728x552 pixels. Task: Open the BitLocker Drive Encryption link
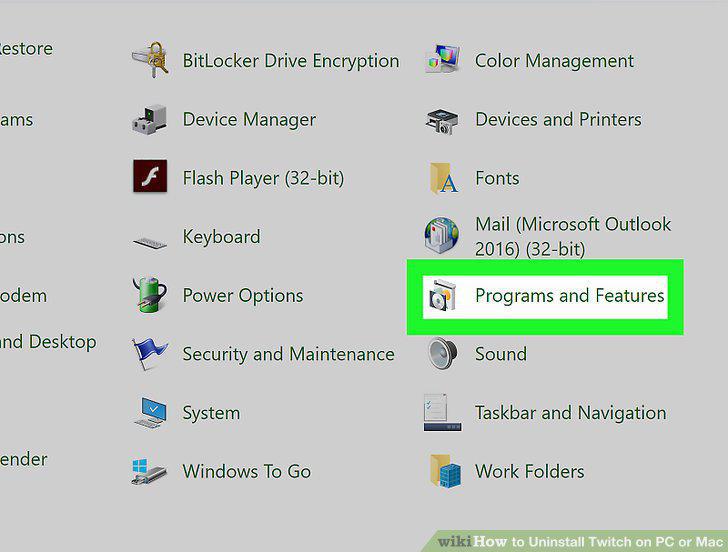291,61
